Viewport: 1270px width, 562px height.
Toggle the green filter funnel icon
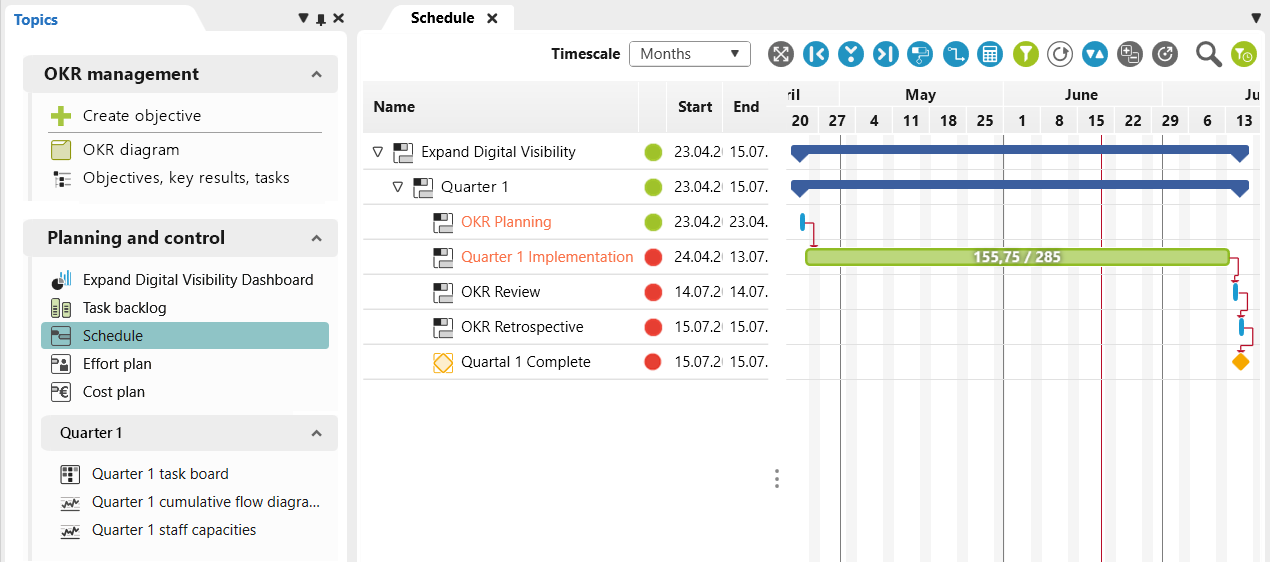pyautogui.click(x=1026, y=54)
